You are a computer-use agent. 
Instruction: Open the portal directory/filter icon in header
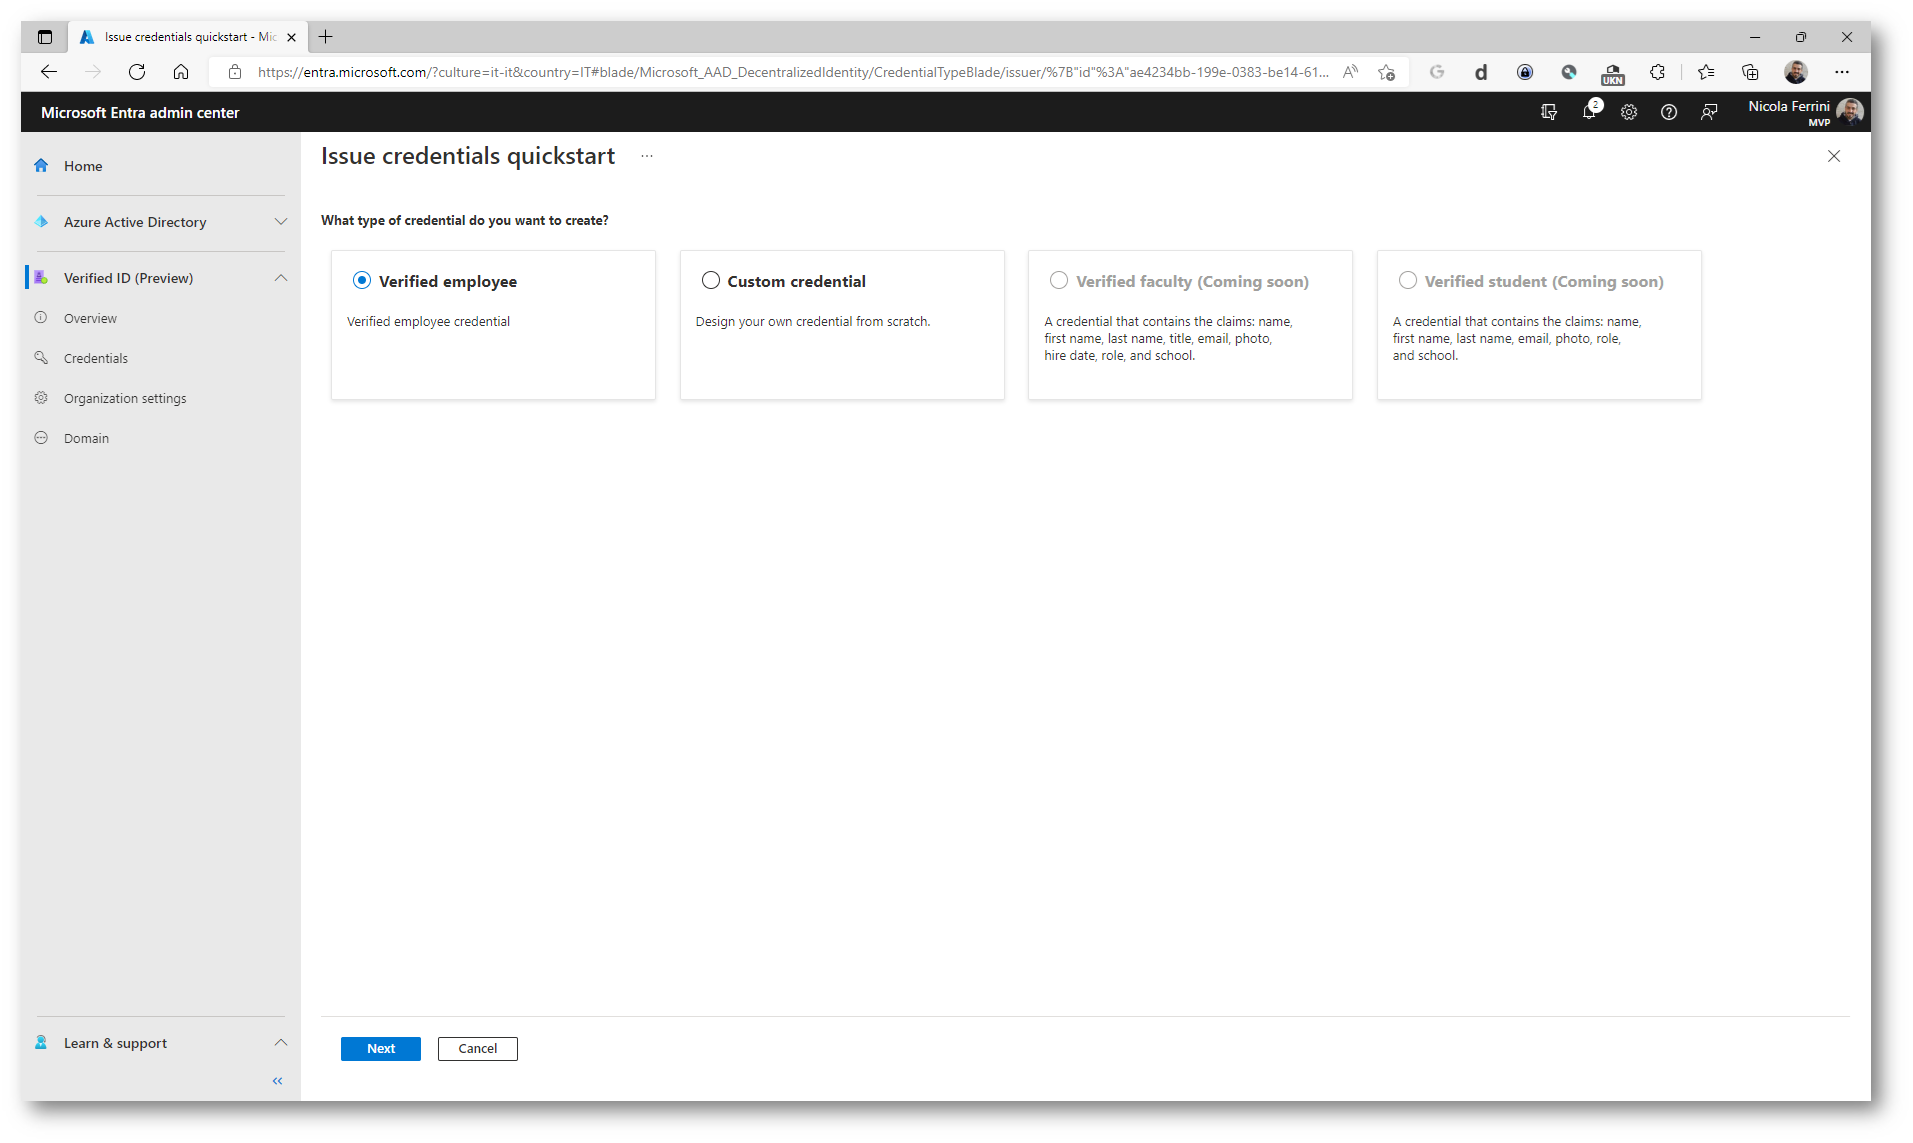[1548, 112]
